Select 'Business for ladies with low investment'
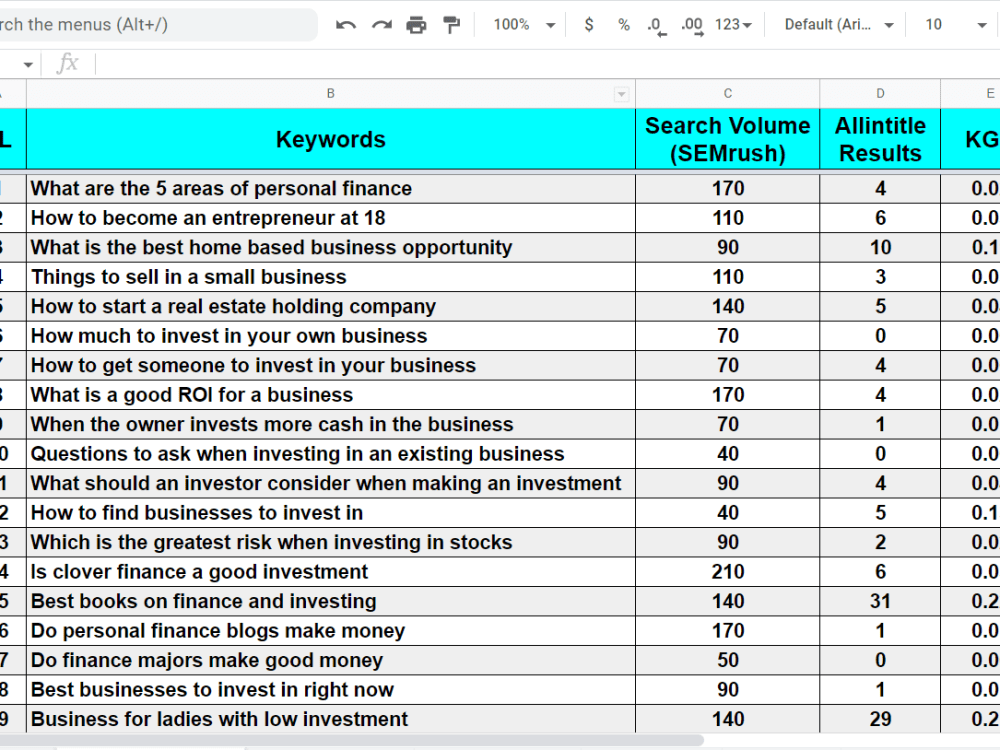This screenshot has height=750, width=1000. tap(330, 719)
